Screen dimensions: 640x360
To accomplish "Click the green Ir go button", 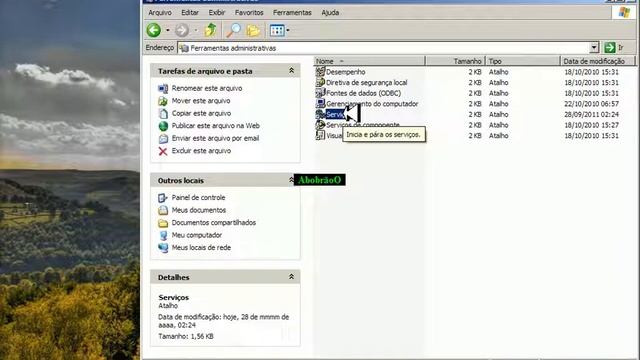I will point(610,48).
